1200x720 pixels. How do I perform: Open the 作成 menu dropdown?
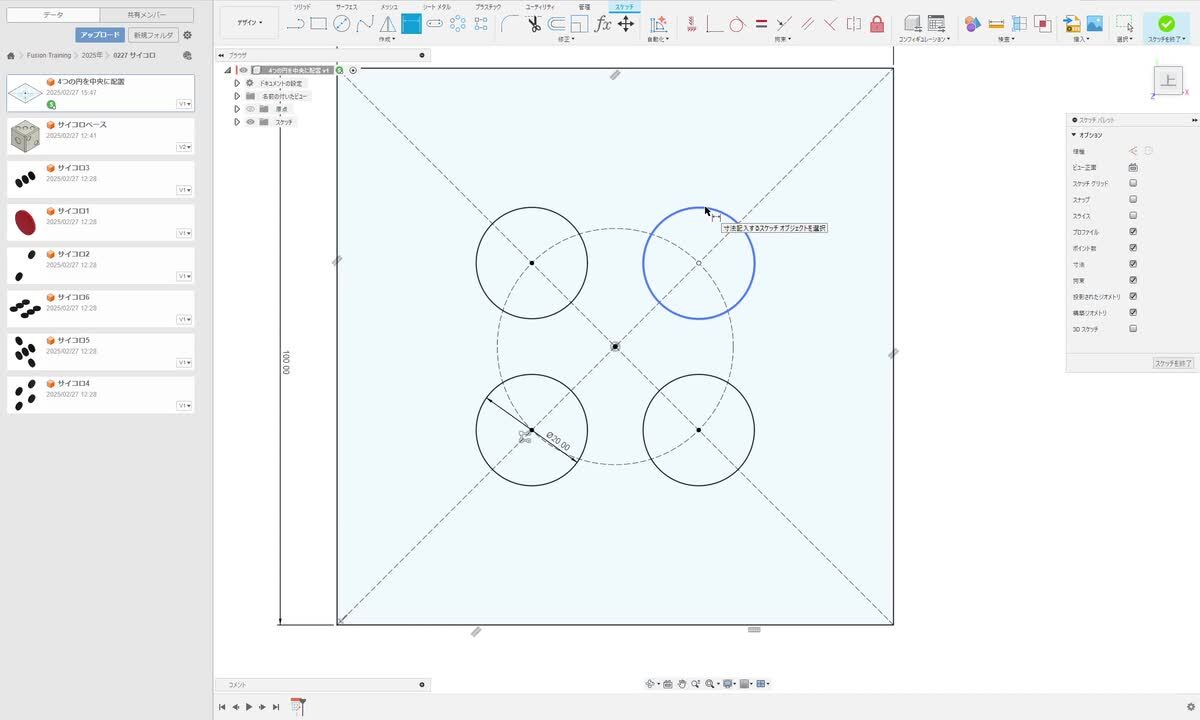pyautogui.click(x=387, y=40)
